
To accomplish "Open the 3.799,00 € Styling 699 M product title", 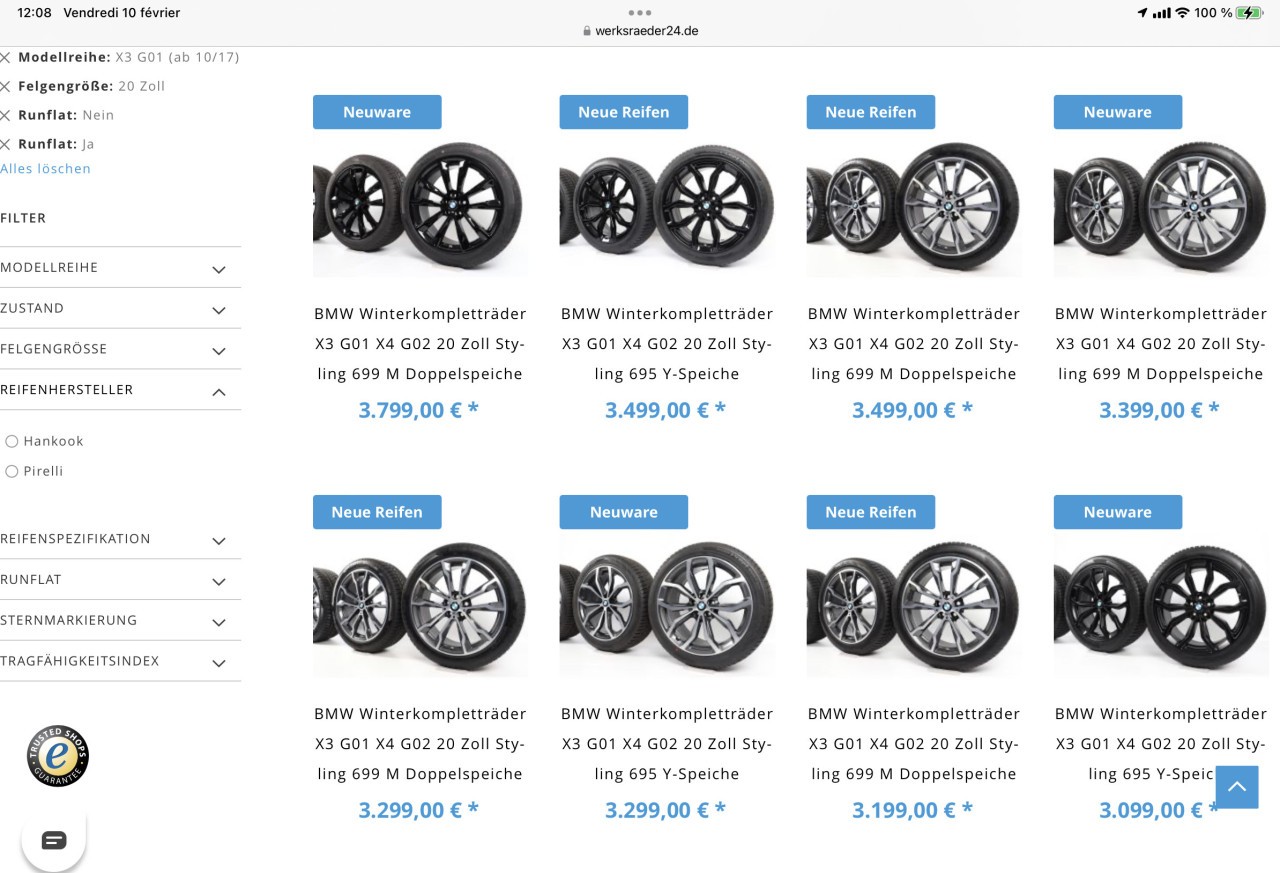I will click(420, 344).
